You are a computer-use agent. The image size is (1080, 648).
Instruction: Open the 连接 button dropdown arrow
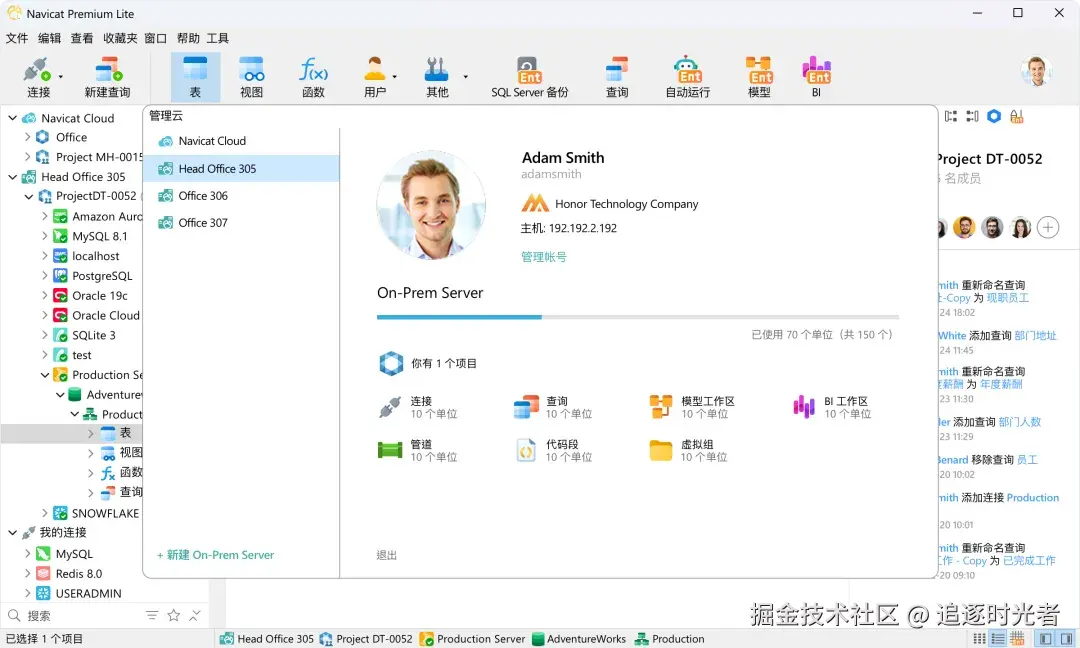click(60, 77)
